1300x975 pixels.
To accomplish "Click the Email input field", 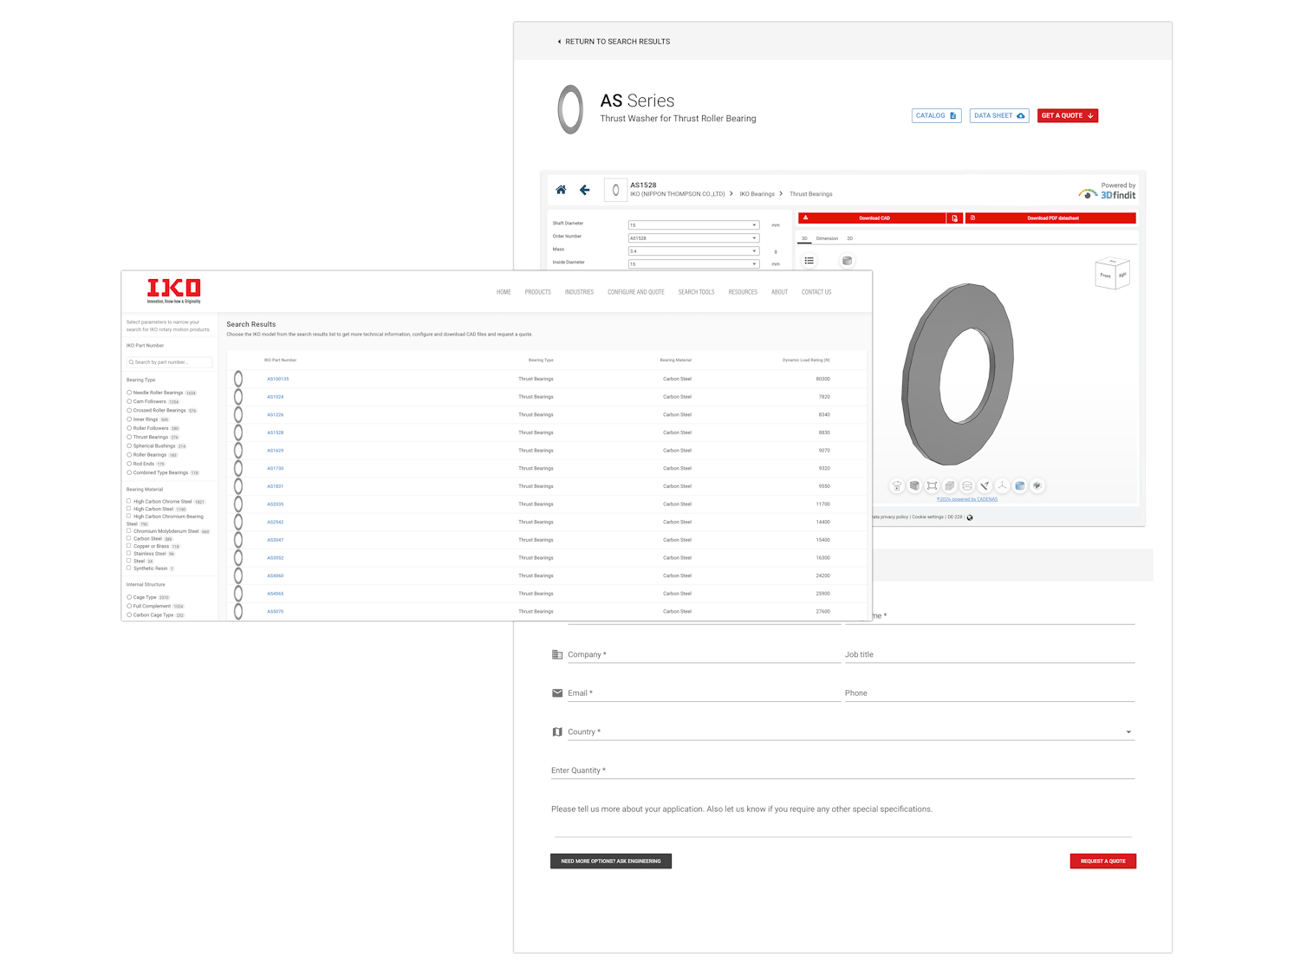I will point(704,693).
